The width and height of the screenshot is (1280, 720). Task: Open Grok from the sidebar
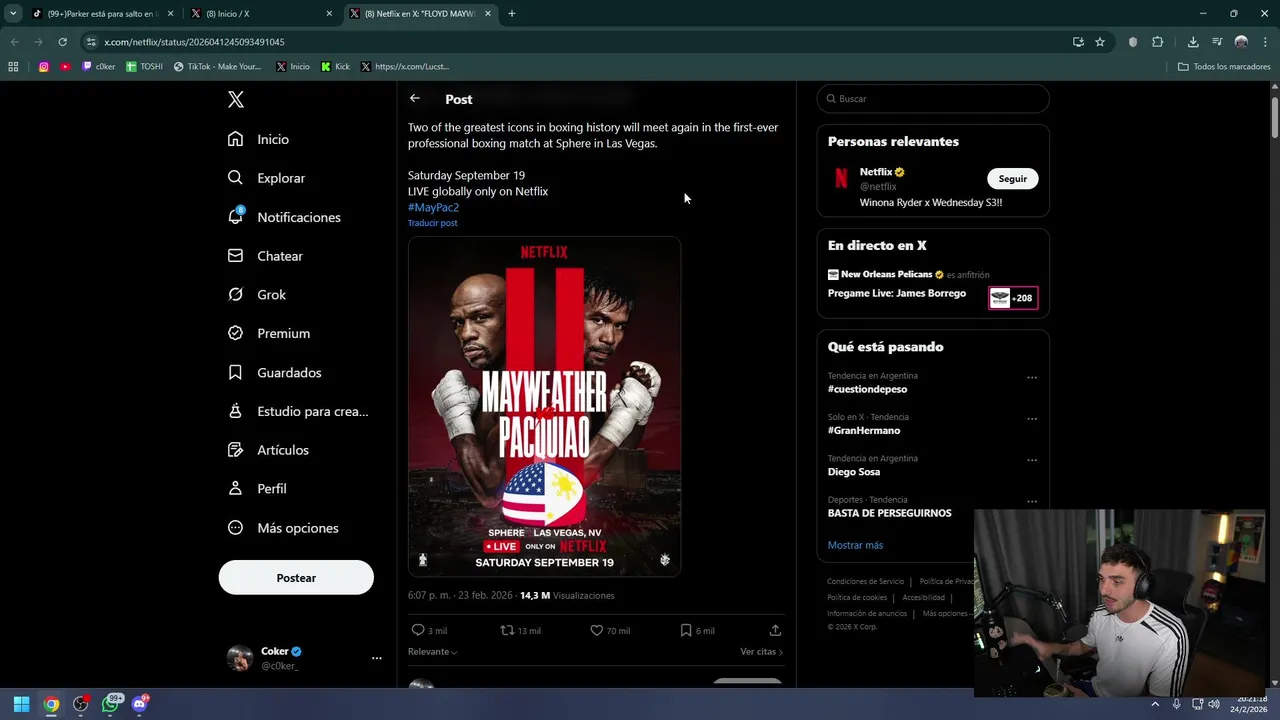click(x=257, y=295)
